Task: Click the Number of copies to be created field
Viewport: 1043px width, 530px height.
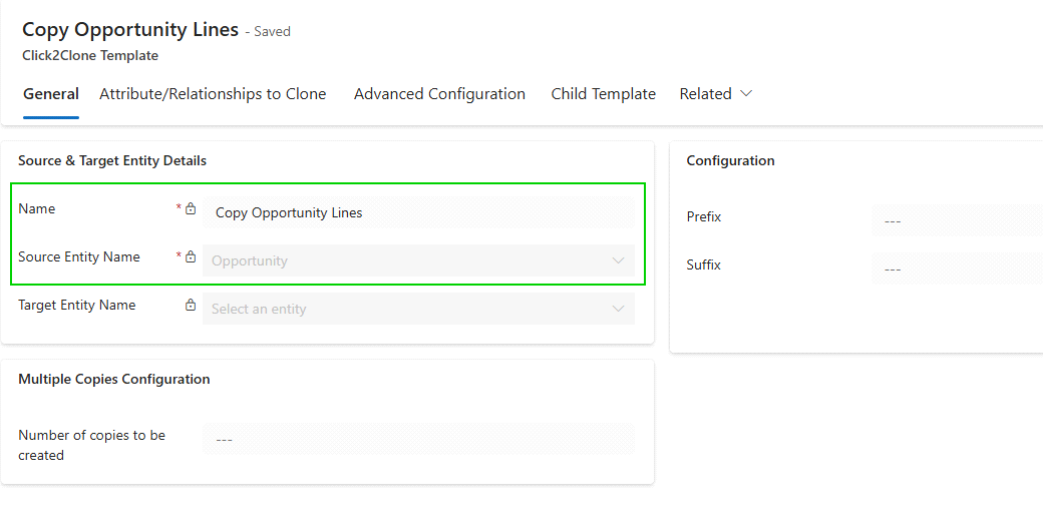Action: coord(418,439)
